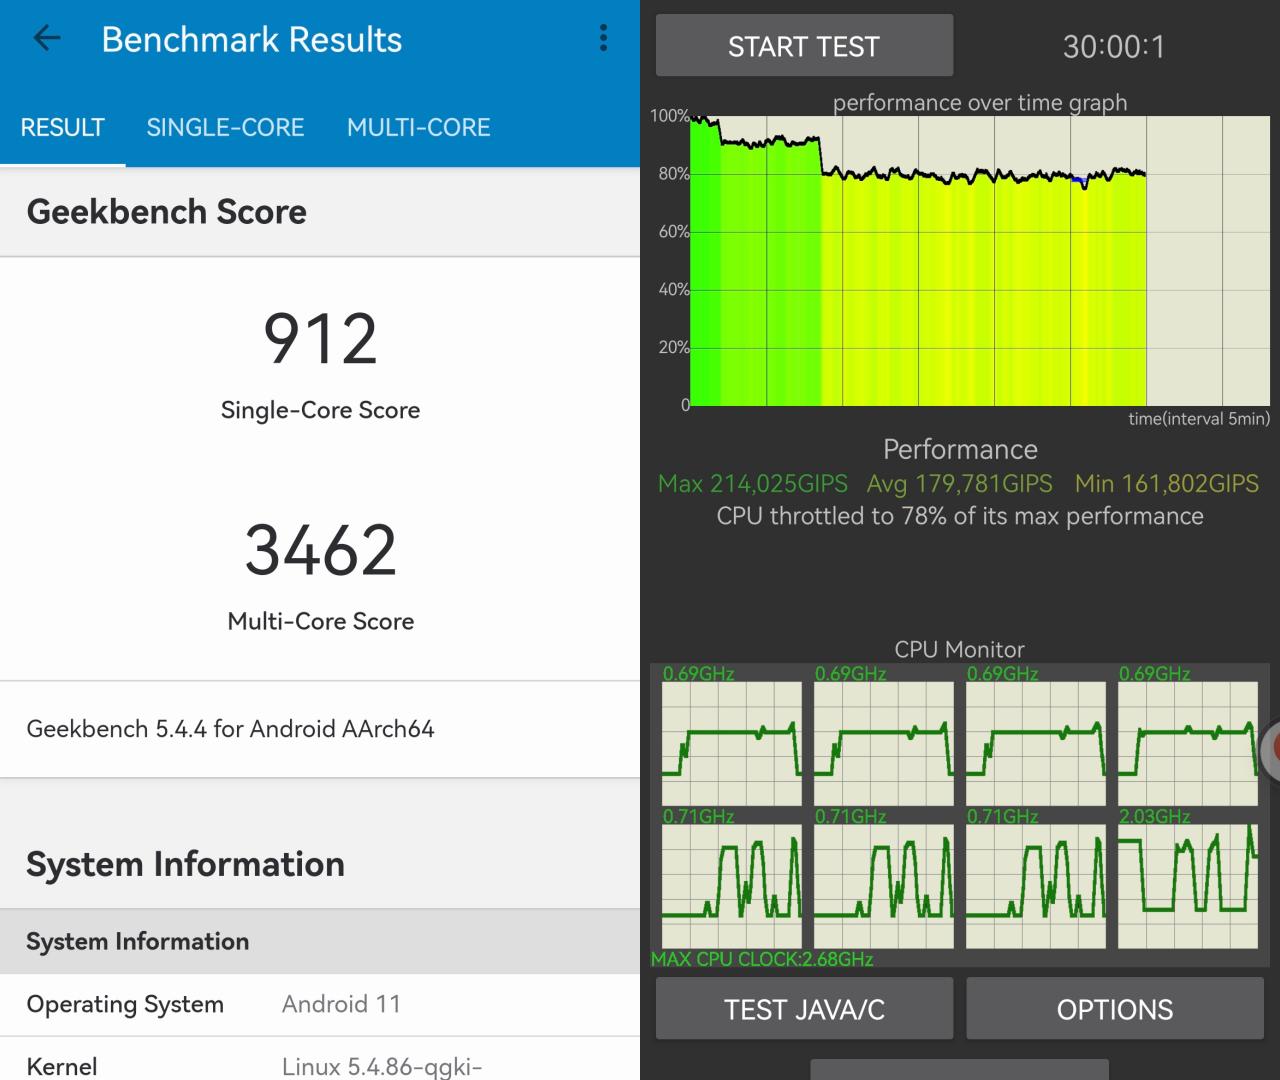Click the Operating System row label
1280x1080 pixels.
[125, 1004]
